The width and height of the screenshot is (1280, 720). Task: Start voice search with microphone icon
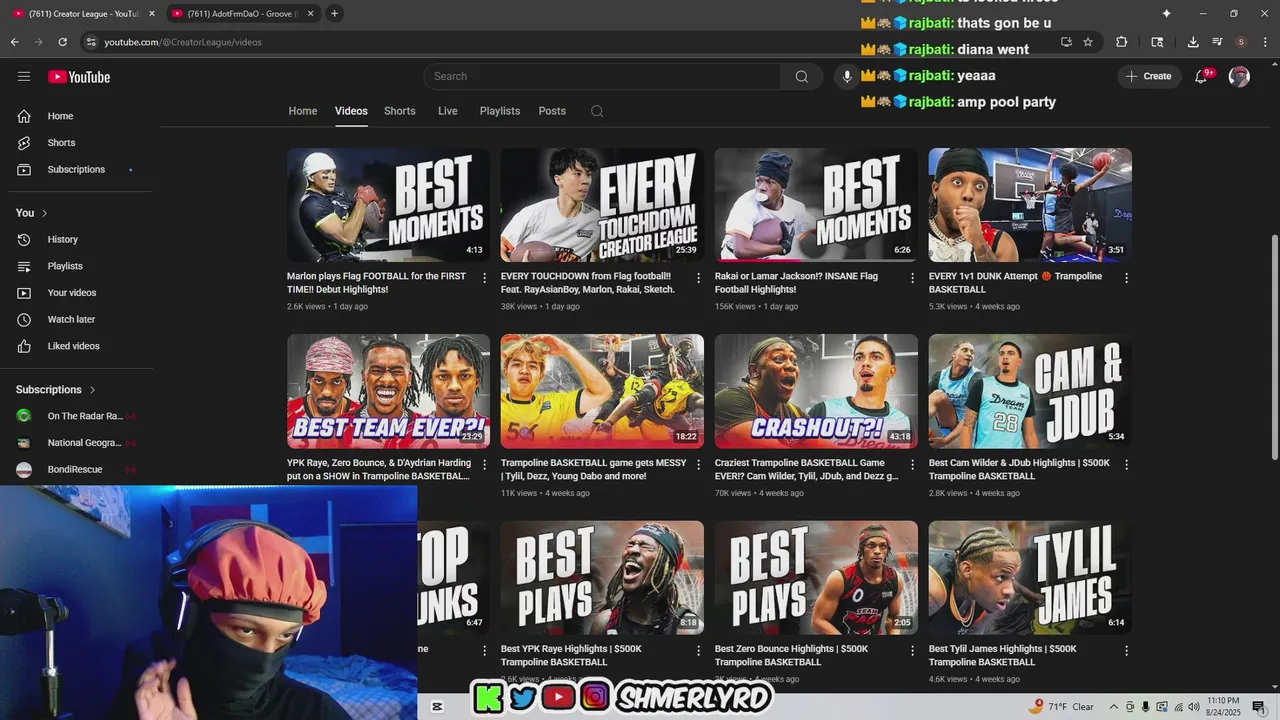847,76
